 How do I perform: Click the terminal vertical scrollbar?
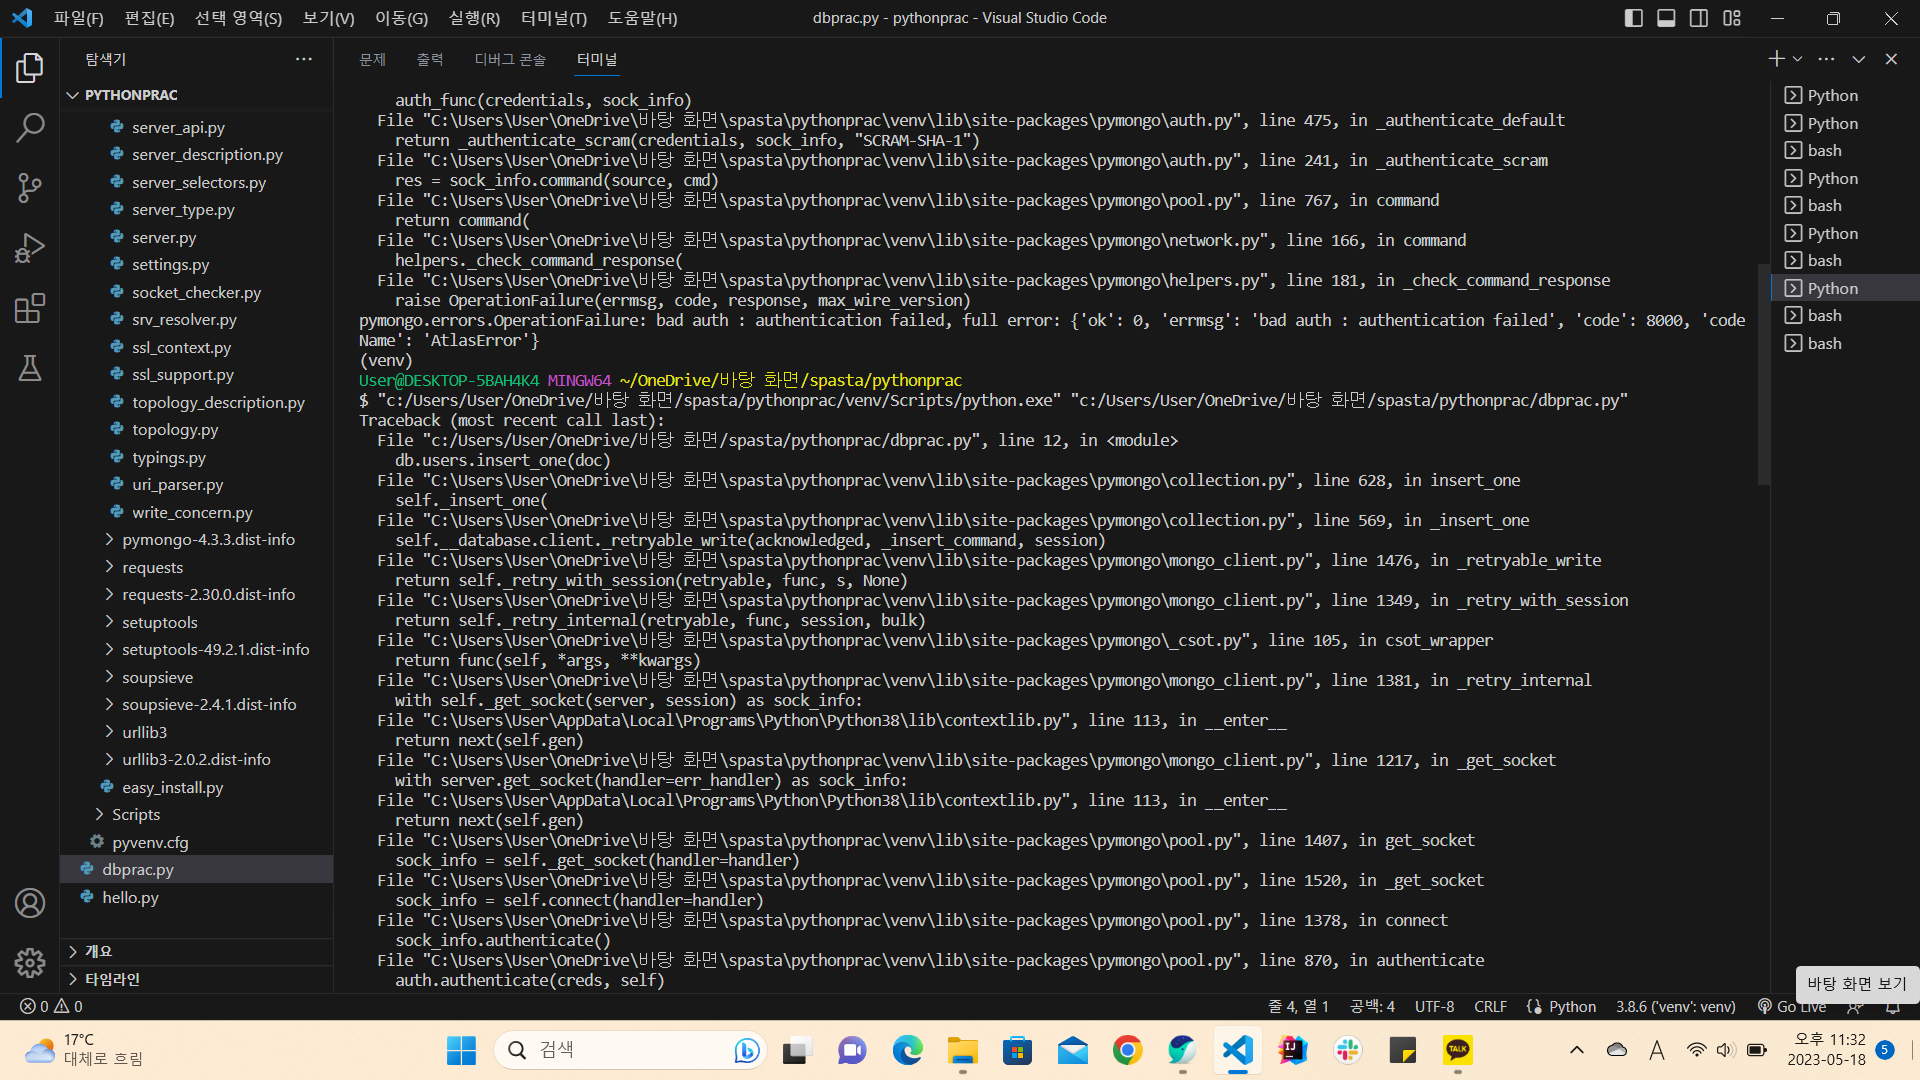1763,375
